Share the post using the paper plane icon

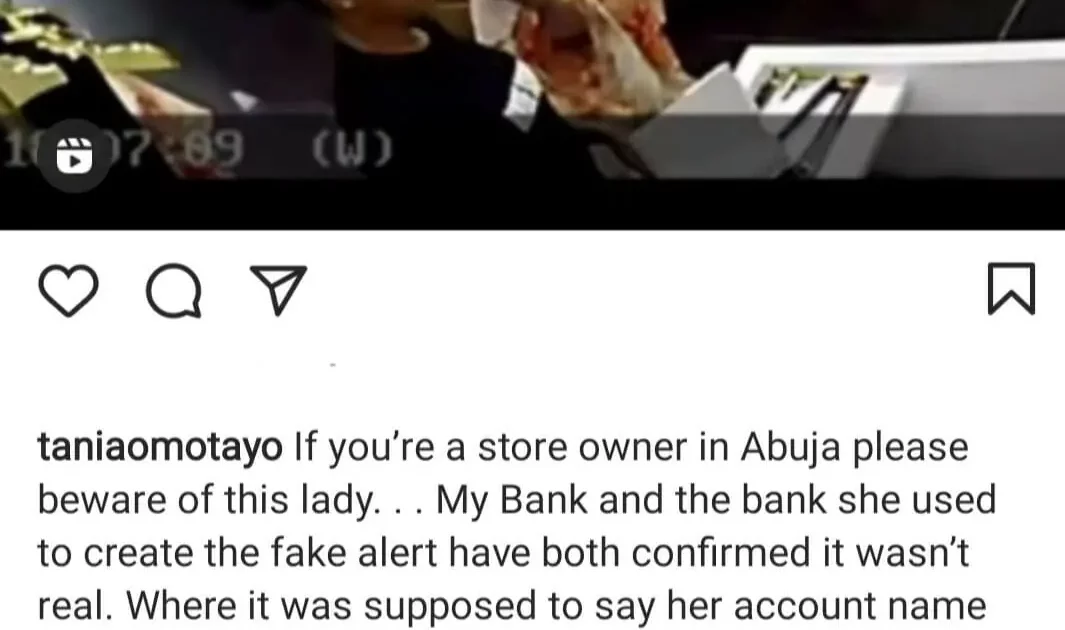click(x=278, y=291)
